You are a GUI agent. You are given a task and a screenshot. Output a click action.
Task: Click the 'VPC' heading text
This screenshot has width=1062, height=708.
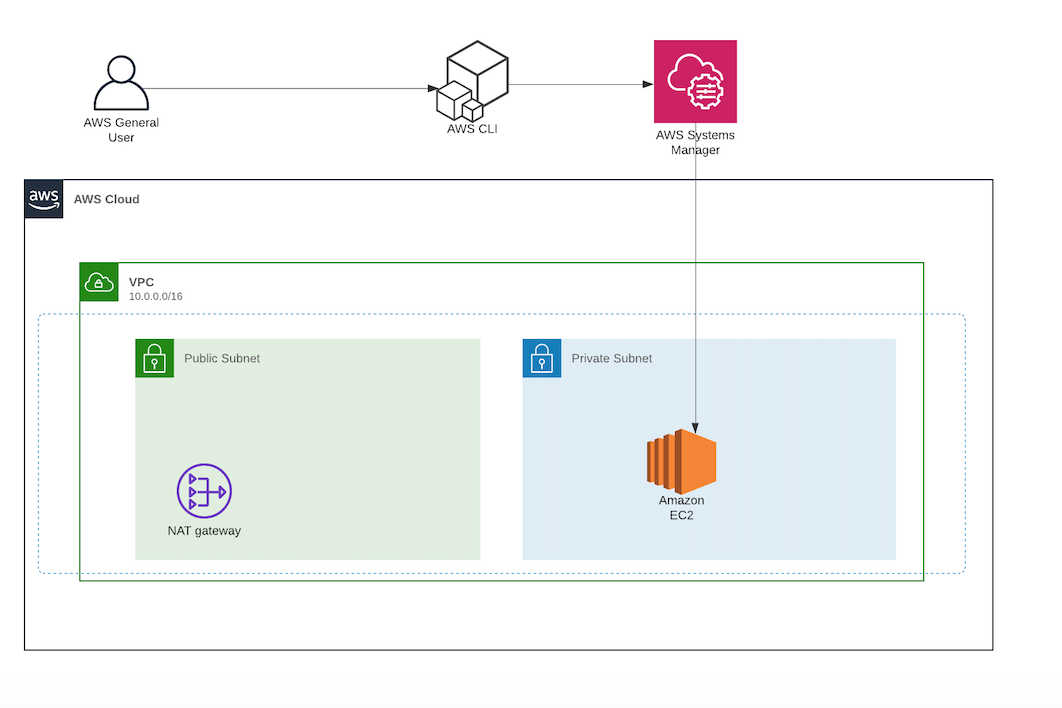point(142,282)
